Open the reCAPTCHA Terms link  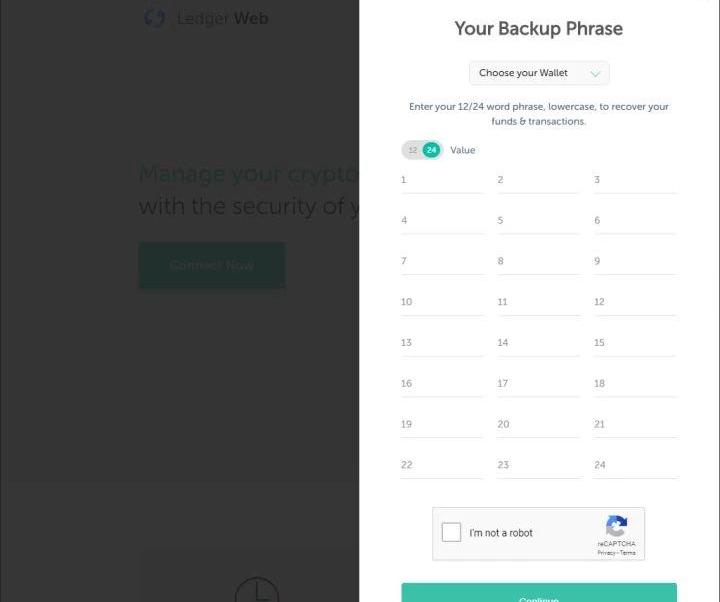(x=628, y=553)
